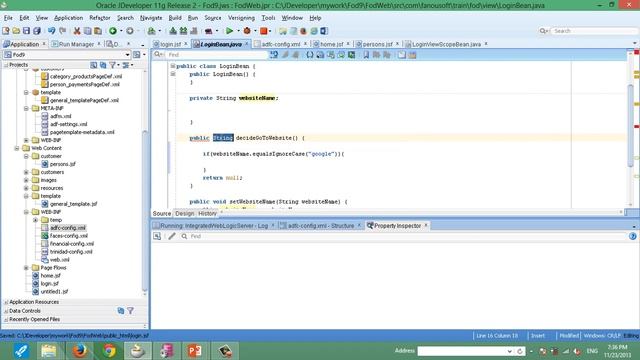This screenshot has width=640, height=360.
Task: Click the editor vertical scrollbar
Action: point(631,125)
